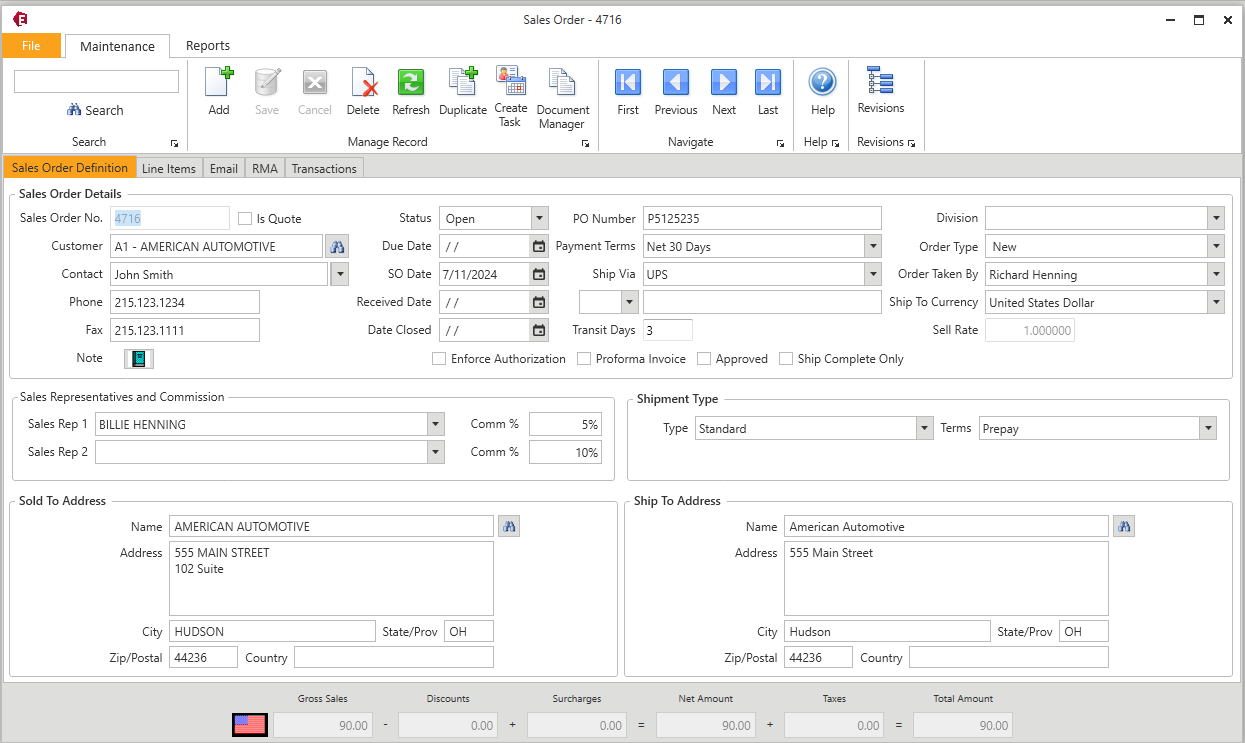Viewport: 1245px width, 743px height.
Task: Check the Approved checkbox
Action: [703, 358]
